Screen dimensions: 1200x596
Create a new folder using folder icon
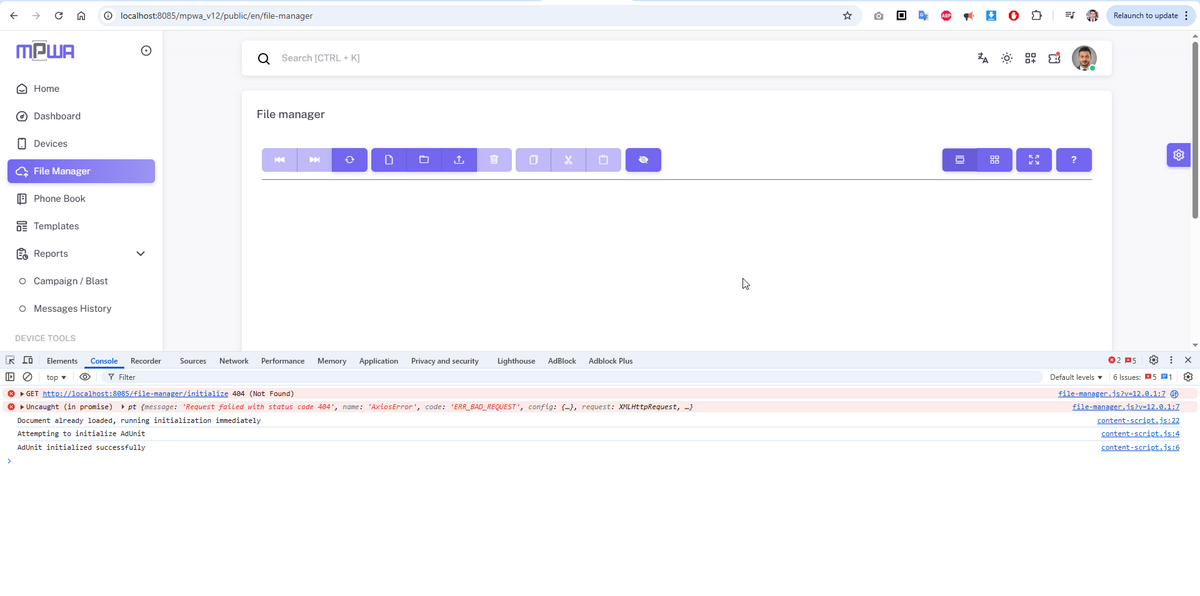tap(424, 160)
